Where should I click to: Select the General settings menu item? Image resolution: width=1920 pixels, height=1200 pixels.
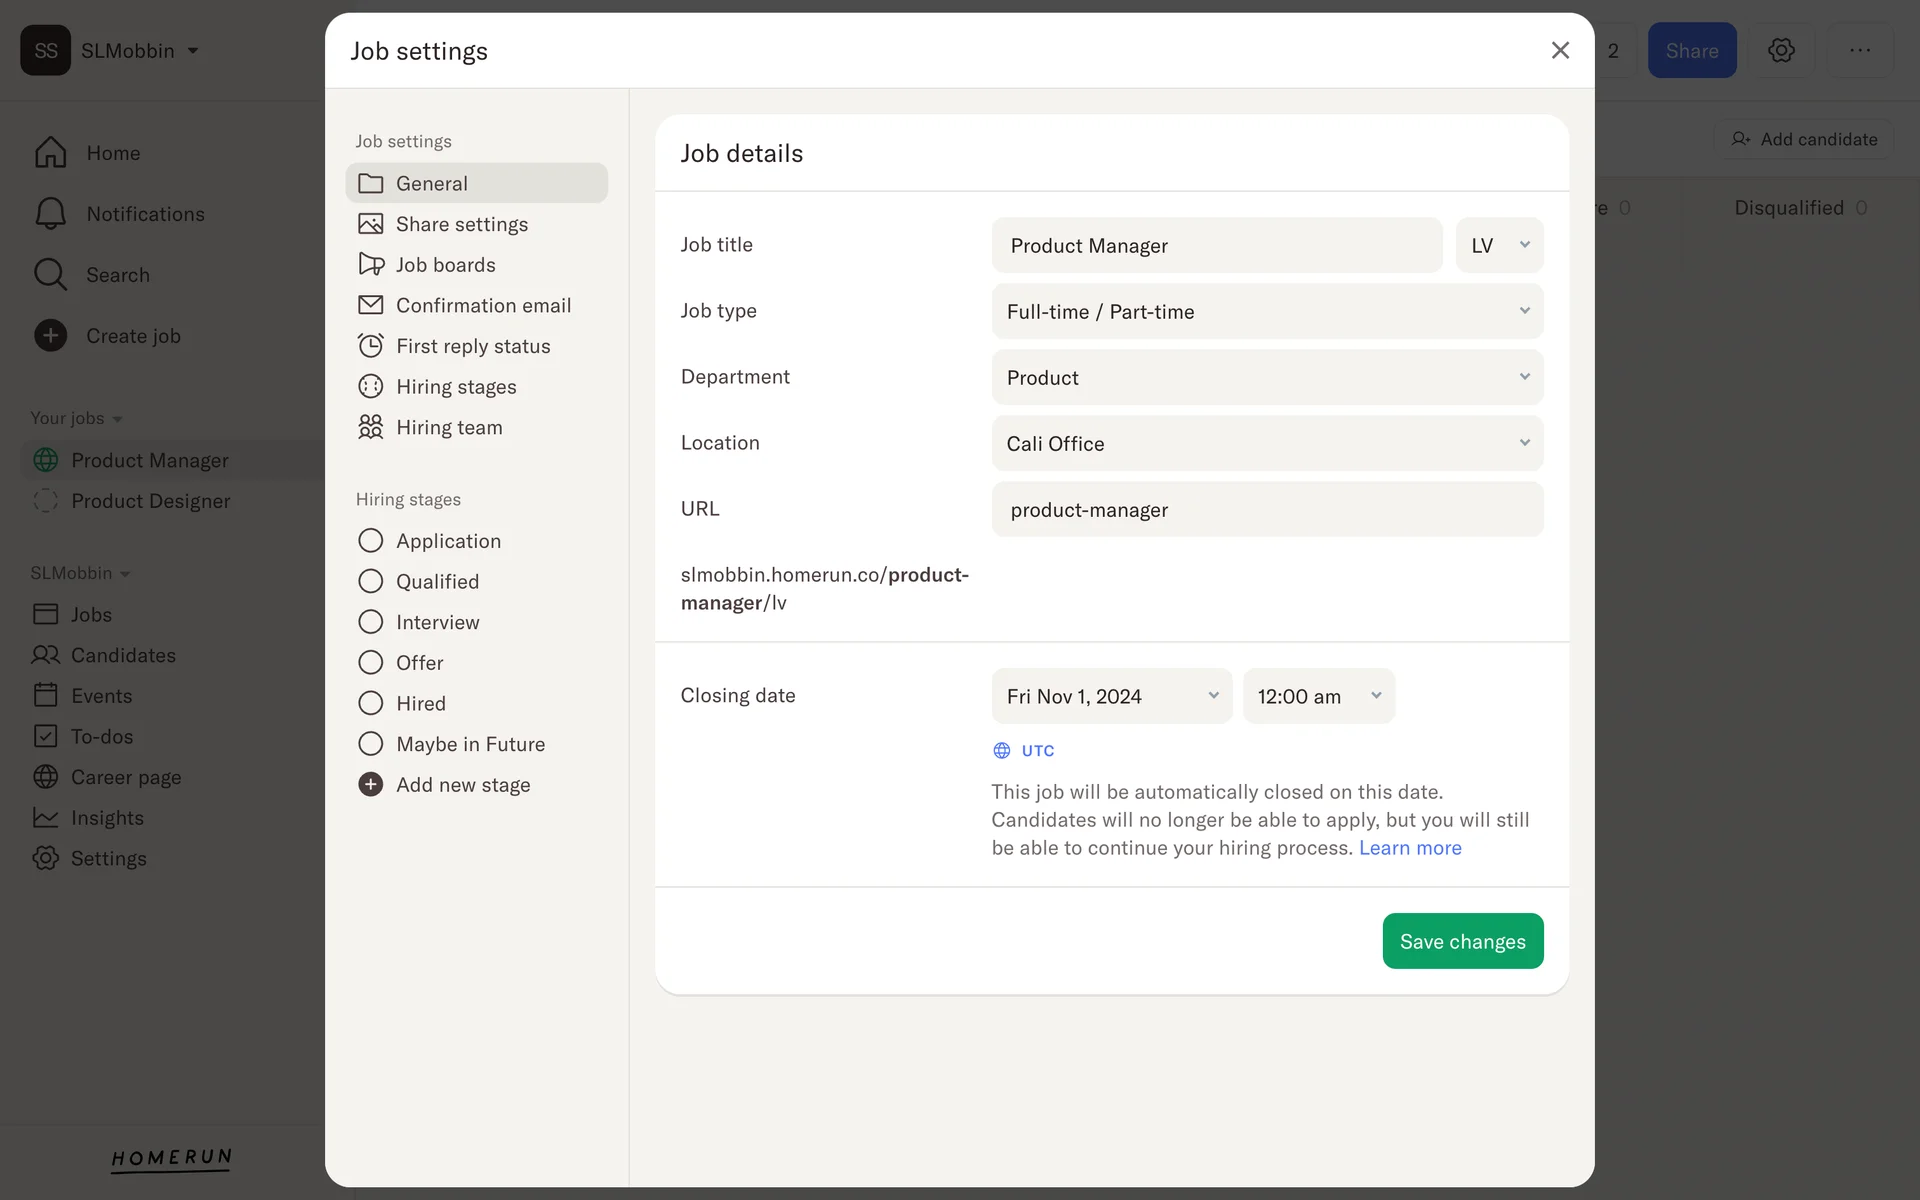click(476, 183)
